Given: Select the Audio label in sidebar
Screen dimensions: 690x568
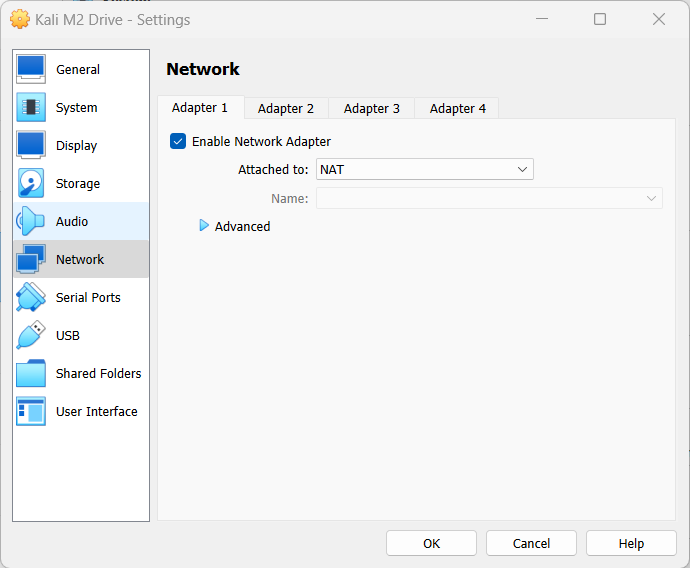Looking at the screenshot, I should pos(72,221).
